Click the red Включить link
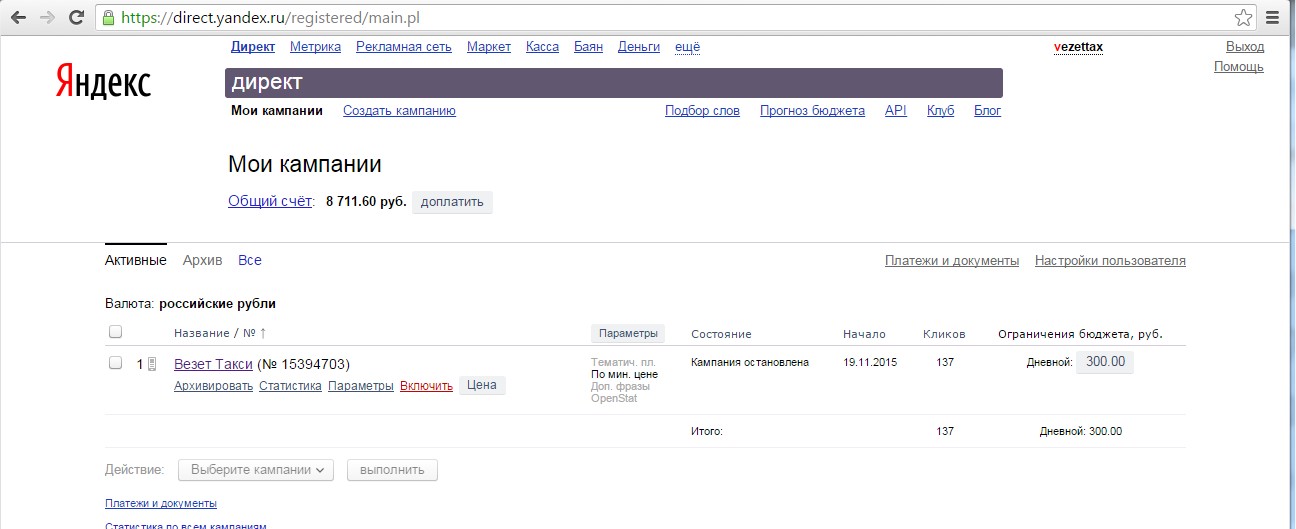 tap(426, 386)
